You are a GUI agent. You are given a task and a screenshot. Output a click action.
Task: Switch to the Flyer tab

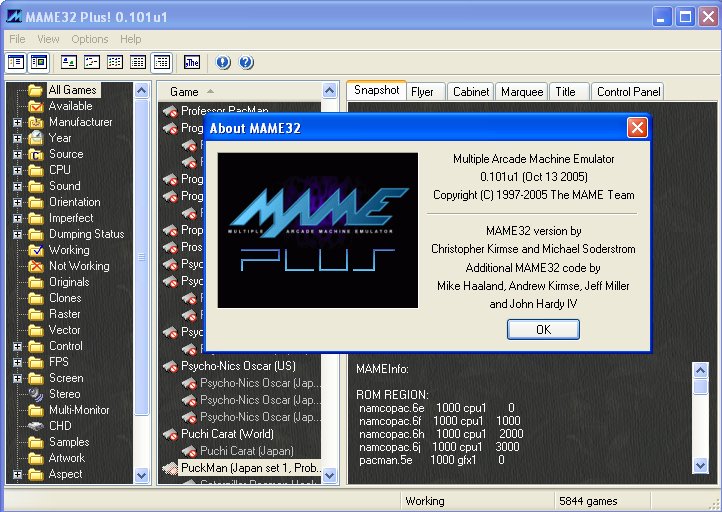coord(425,92)
